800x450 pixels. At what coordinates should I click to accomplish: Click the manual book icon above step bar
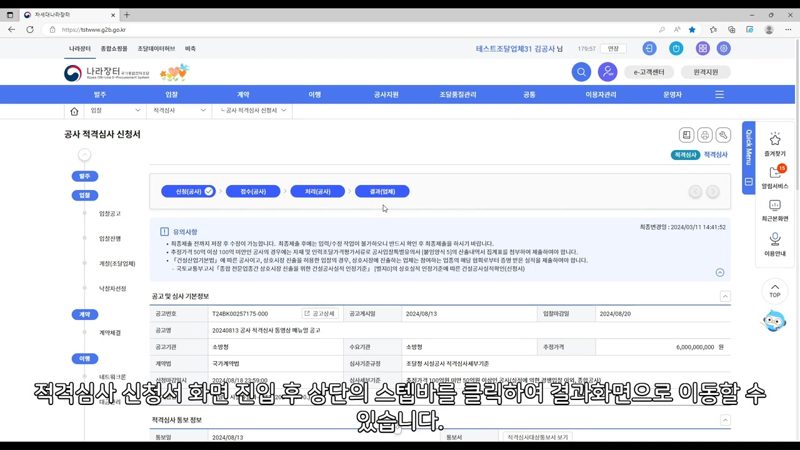686,135
